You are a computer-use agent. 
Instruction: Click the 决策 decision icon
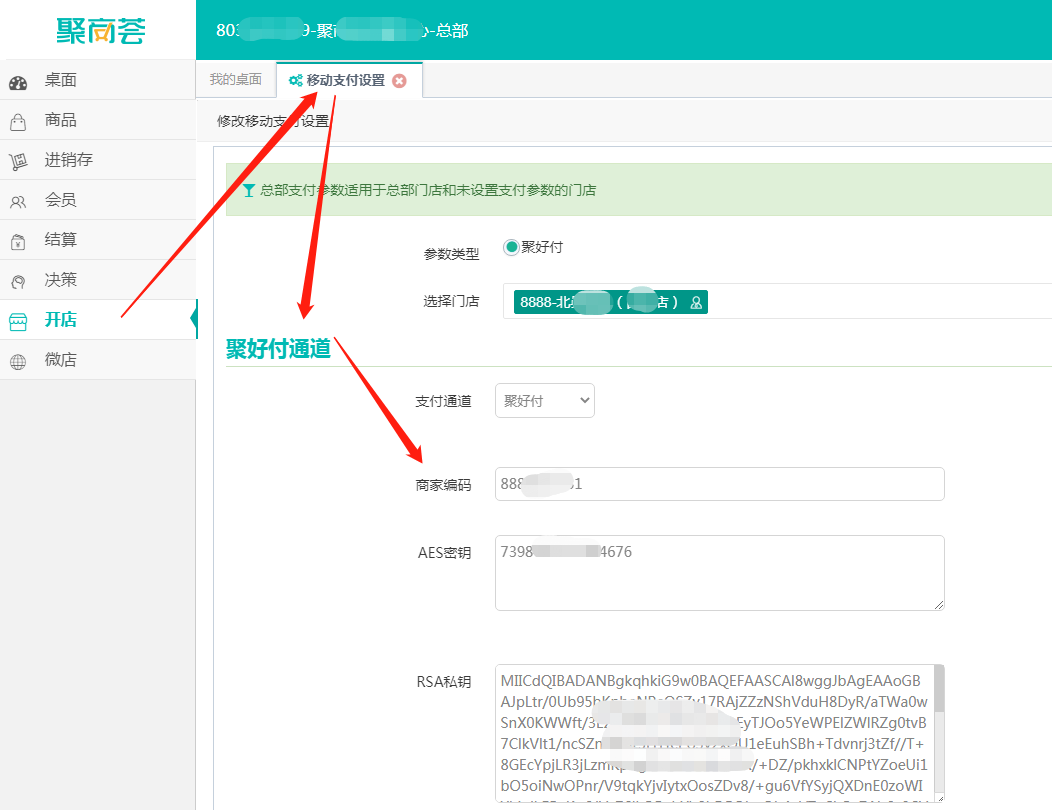(18, 282)
